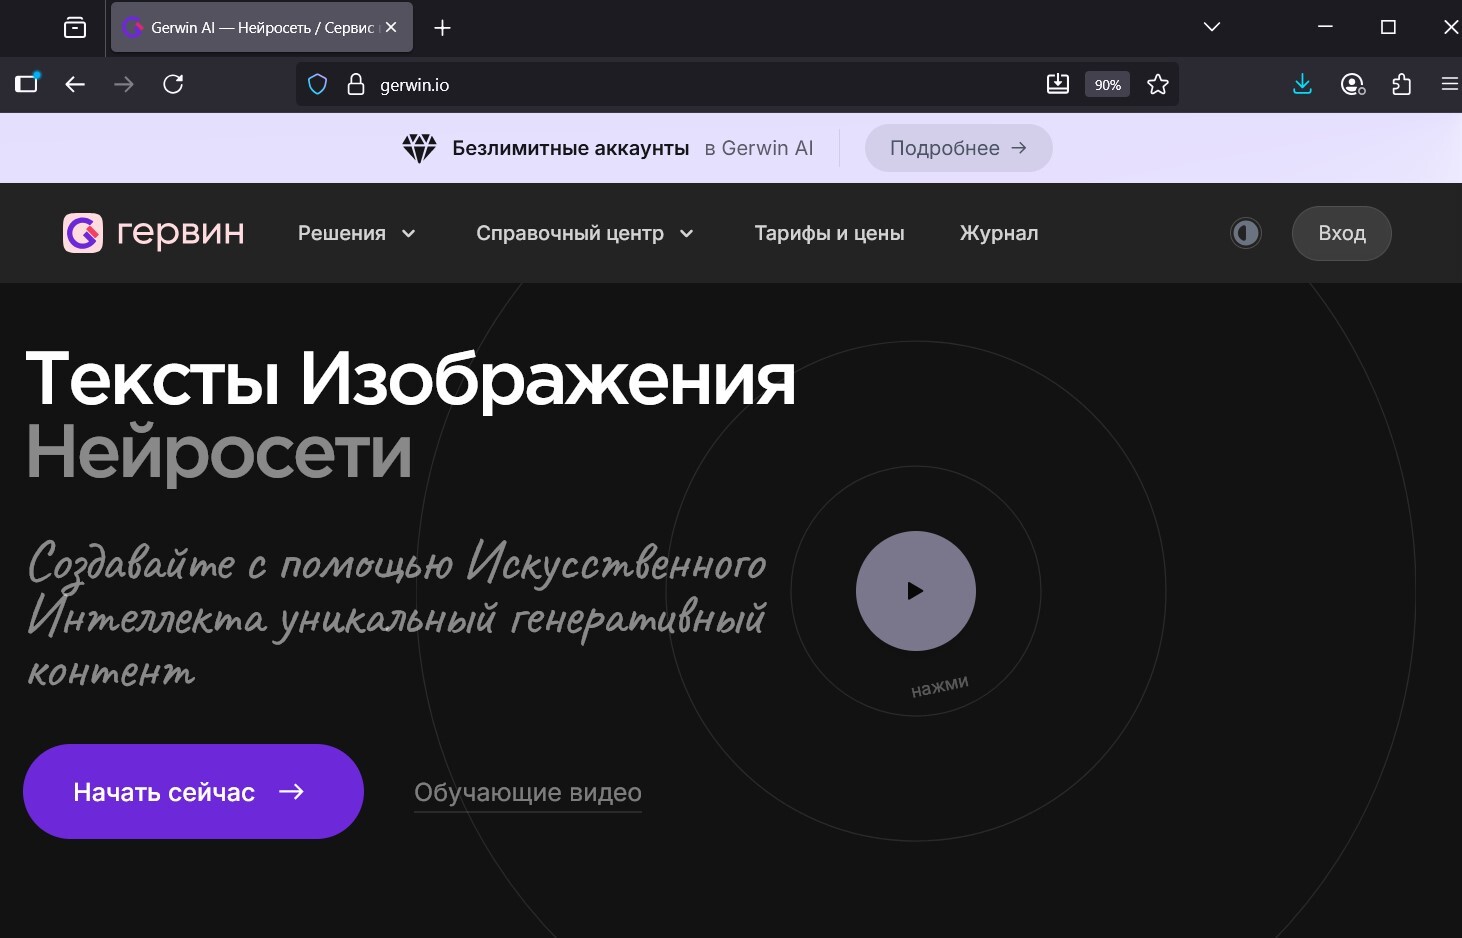Expand the Справочный центр dropdown

click(x=584, y=233)
